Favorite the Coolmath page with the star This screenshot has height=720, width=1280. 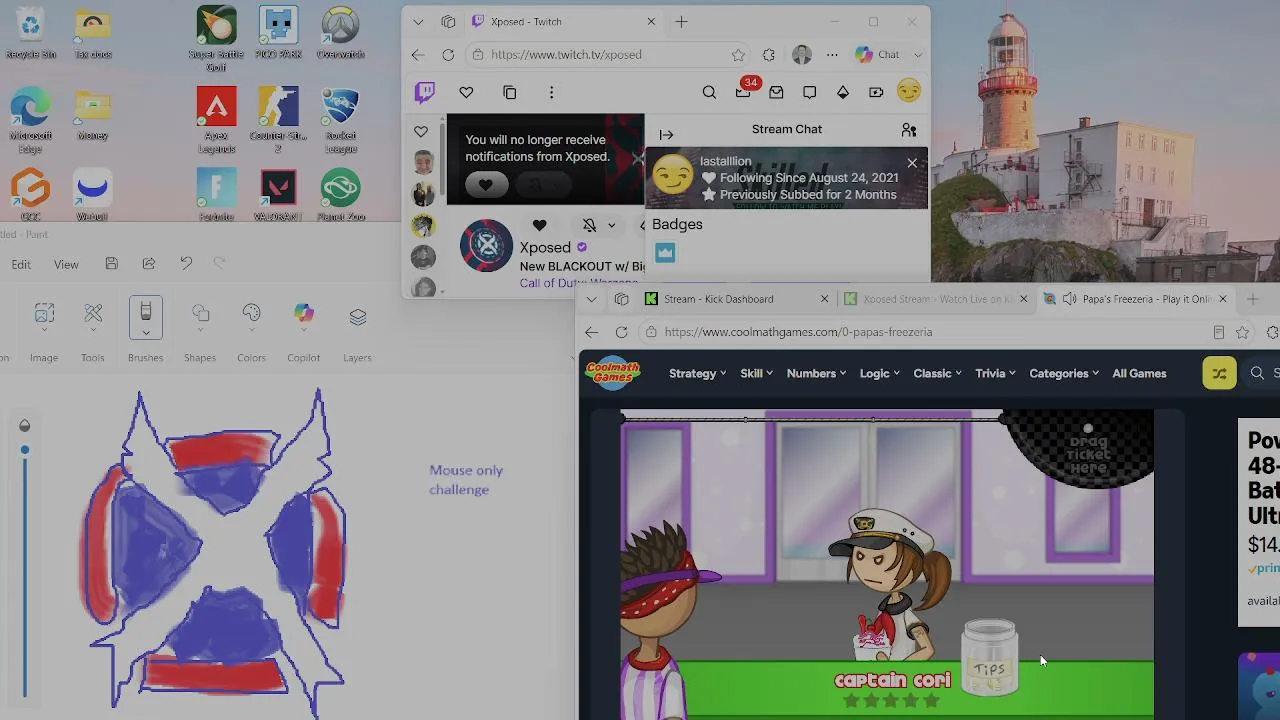click(1242, 332)
